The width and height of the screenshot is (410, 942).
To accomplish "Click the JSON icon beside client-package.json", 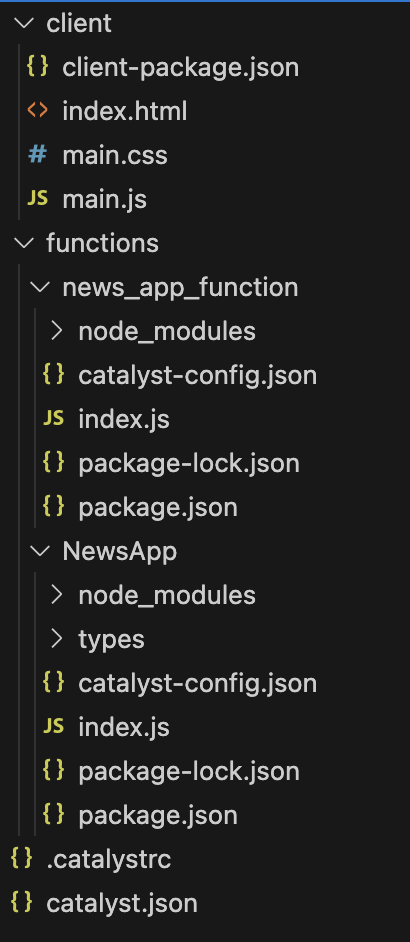I will point(37,67).
